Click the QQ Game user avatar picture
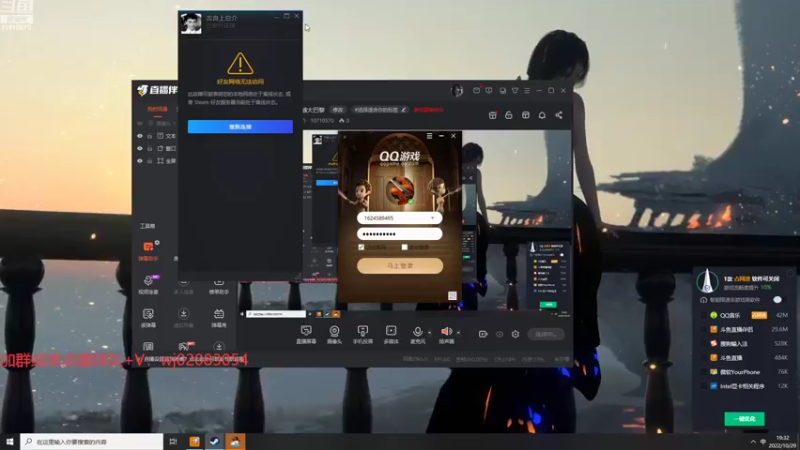 tap(399, 190)
